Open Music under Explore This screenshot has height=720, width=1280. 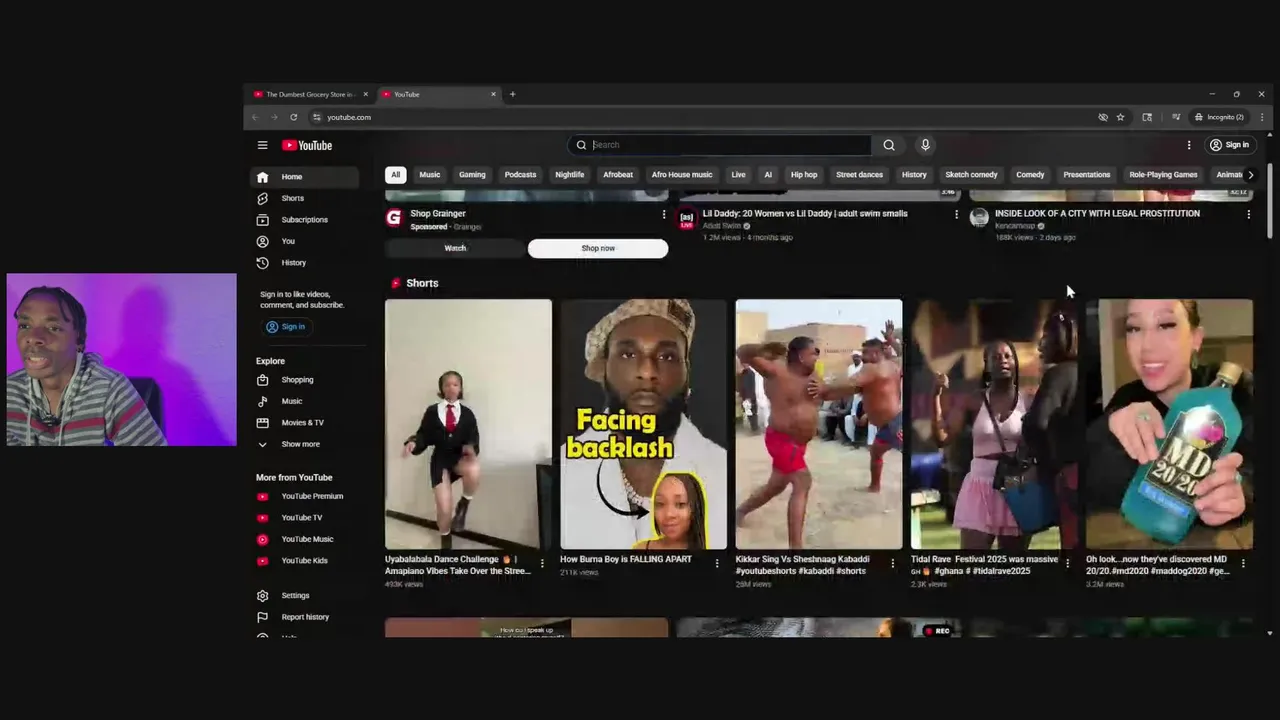304,401
